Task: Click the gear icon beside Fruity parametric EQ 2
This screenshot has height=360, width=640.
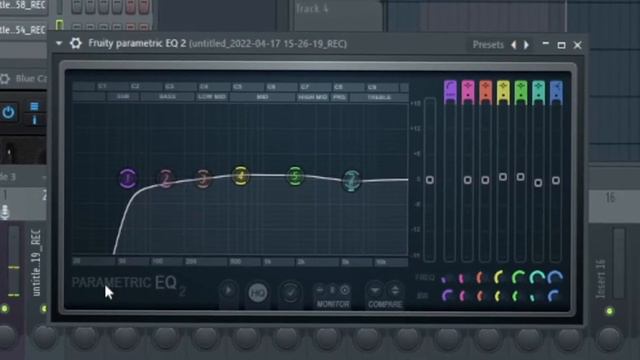Action: point(76,43)
